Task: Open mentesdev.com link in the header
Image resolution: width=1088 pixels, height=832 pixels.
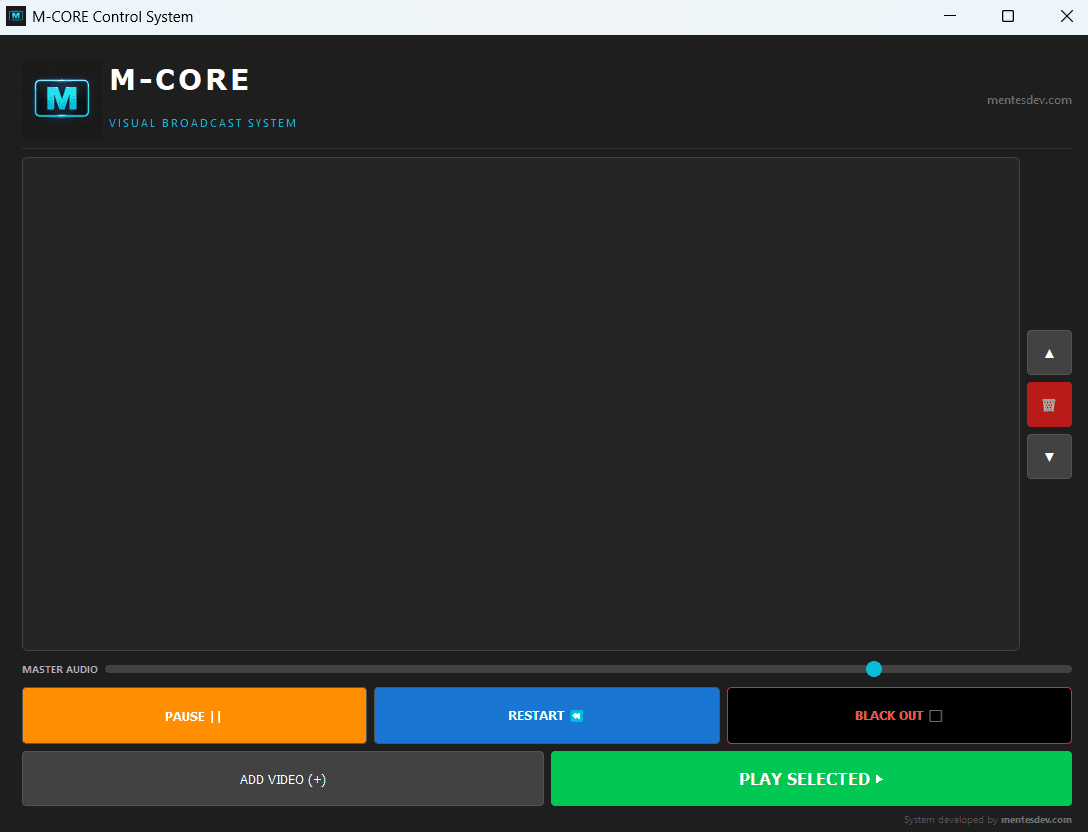Action: tap(1029, 100)
